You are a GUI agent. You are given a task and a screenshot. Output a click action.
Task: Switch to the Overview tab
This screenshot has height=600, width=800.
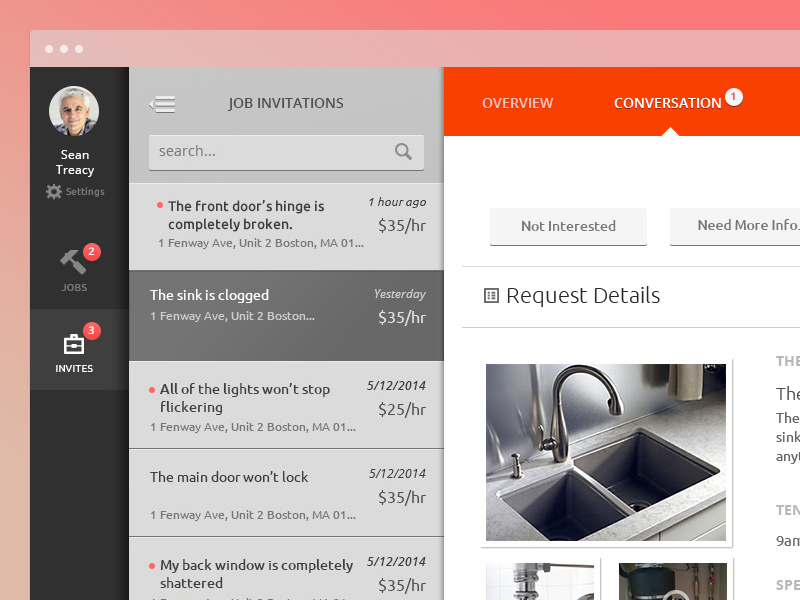(x=518, y=102)
